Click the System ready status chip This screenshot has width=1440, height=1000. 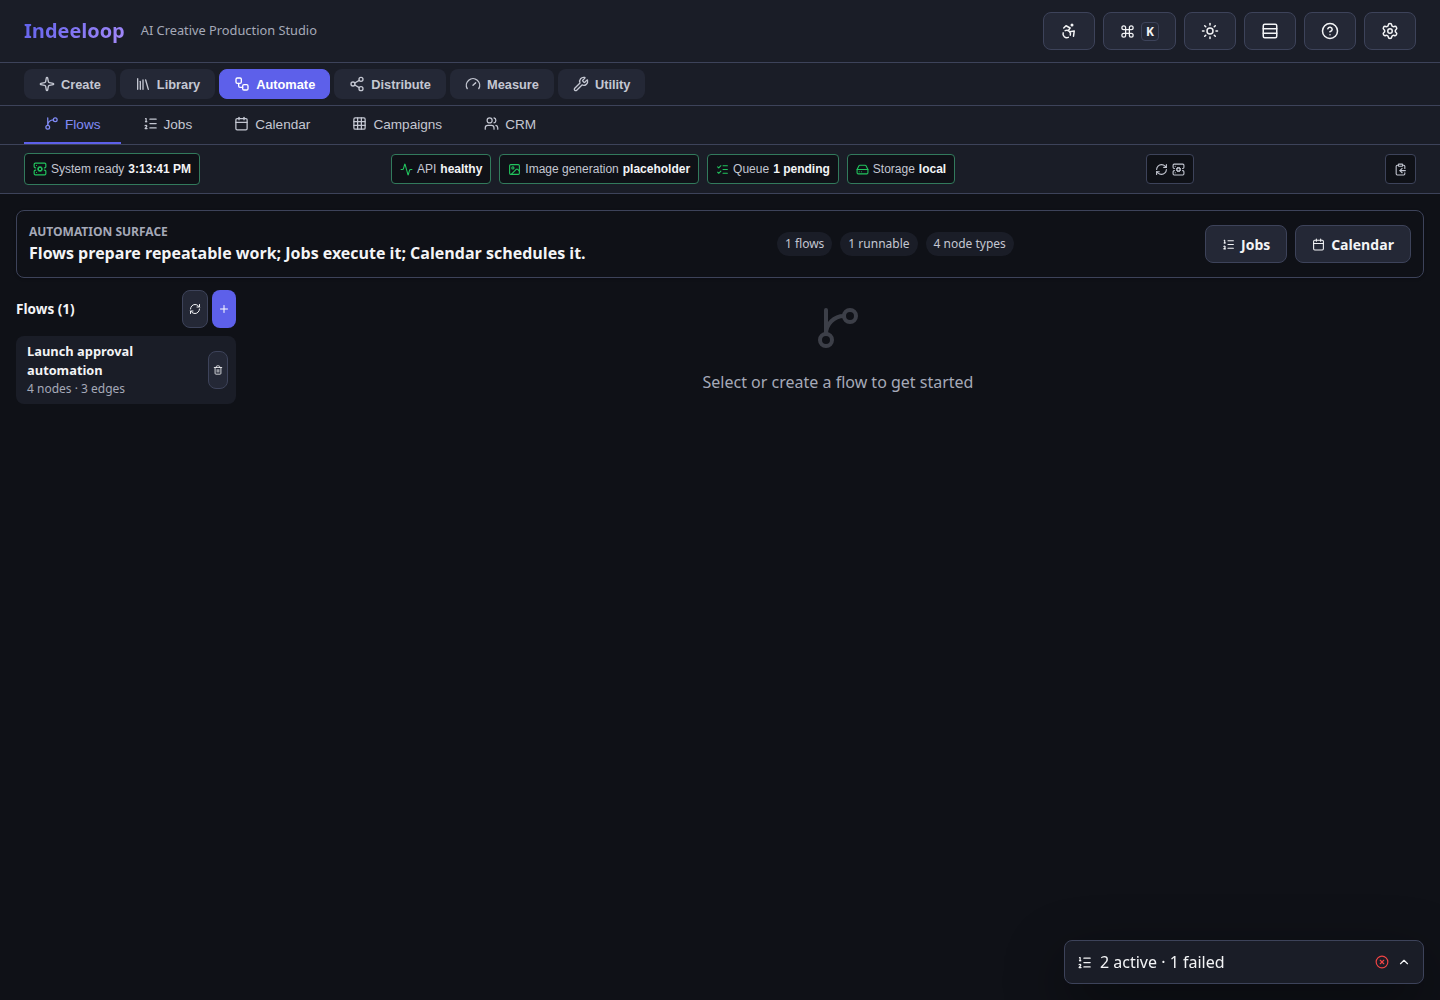click(x=112, y=169)
